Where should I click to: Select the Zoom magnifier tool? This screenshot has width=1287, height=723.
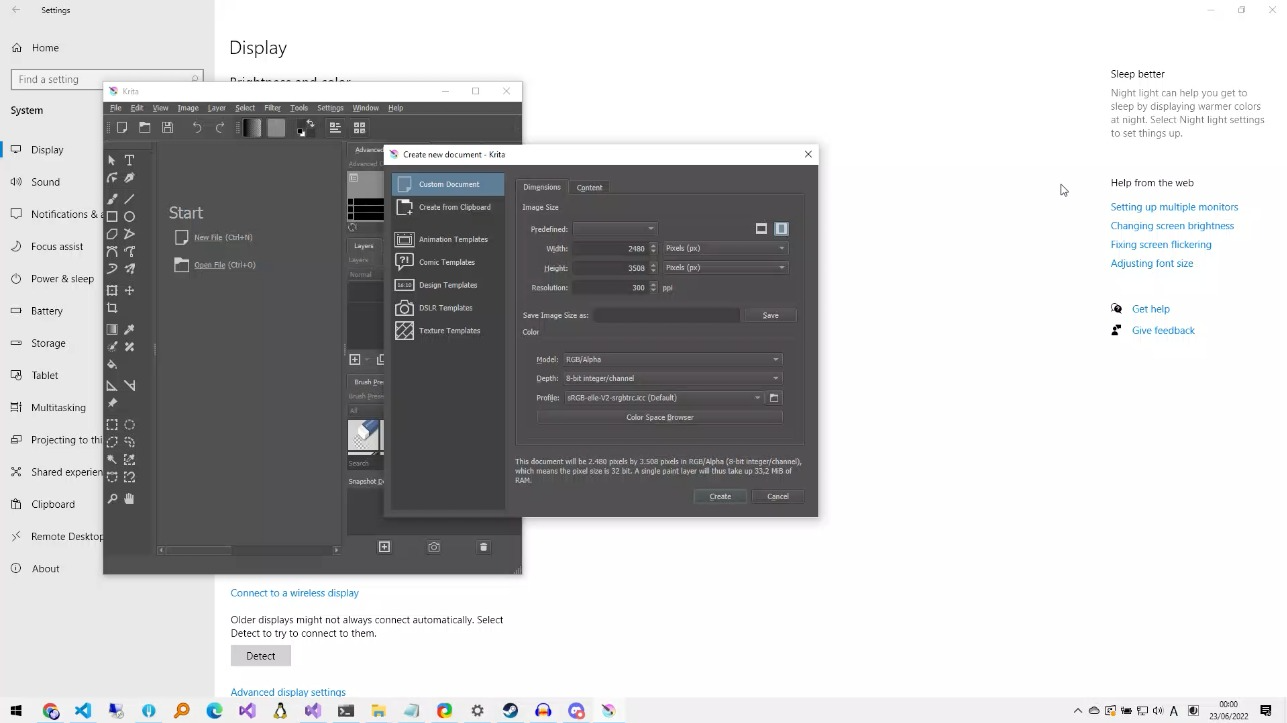pos(112,498)
